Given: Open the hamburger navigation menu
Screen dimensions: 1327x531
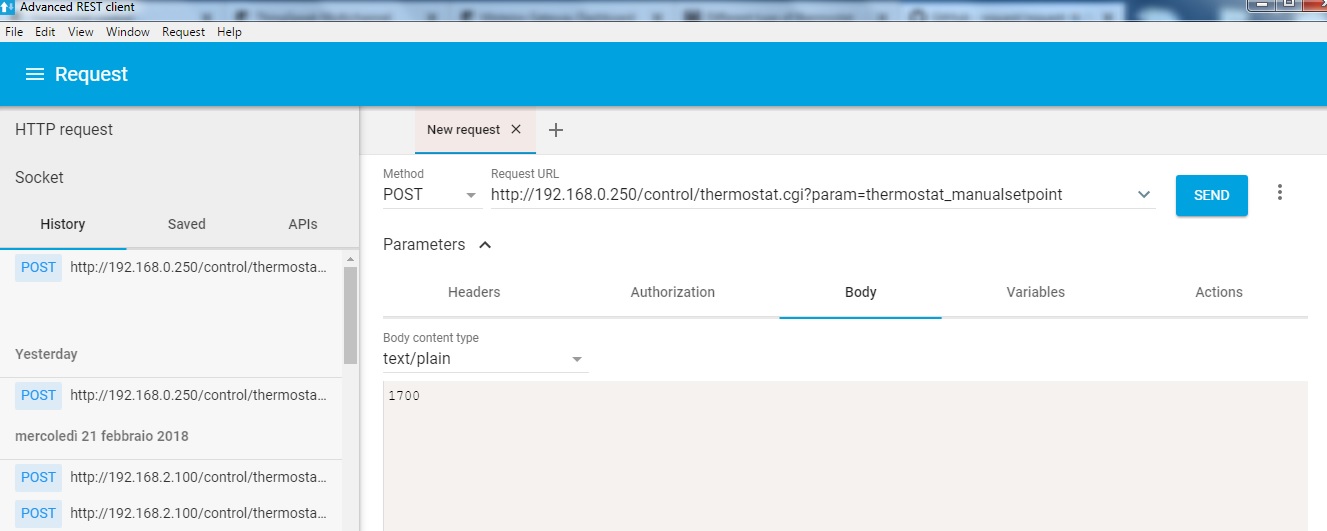Looking at the screenshot, I should tap(35, 75).
